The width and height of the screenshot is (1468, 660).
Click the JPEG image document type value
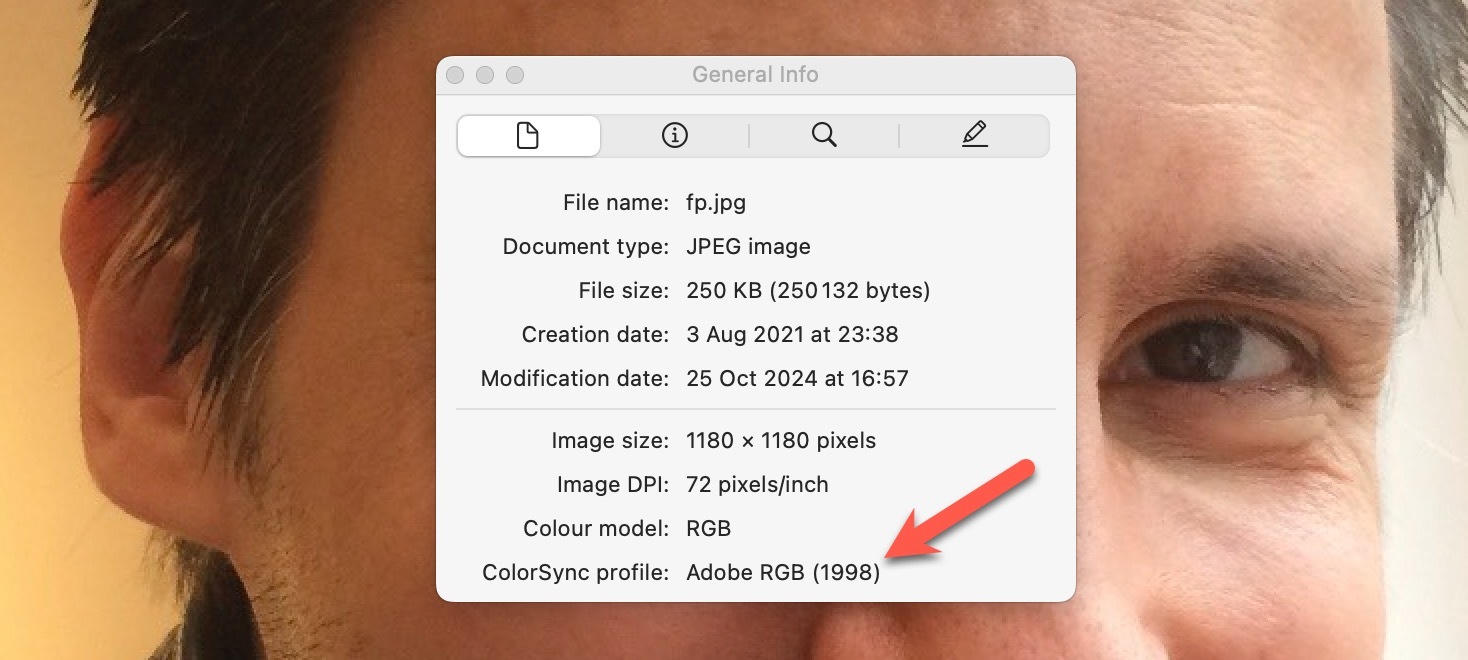748,247
